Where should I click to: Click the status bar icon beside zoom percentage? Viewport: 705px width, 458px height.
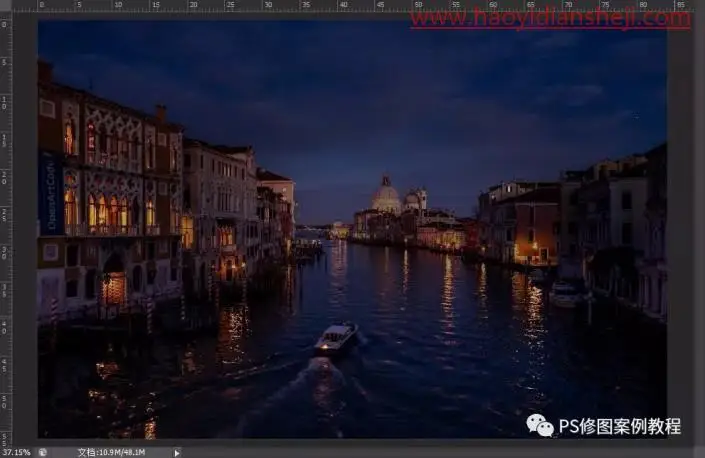pyautogui.click(x=43, y=453)
